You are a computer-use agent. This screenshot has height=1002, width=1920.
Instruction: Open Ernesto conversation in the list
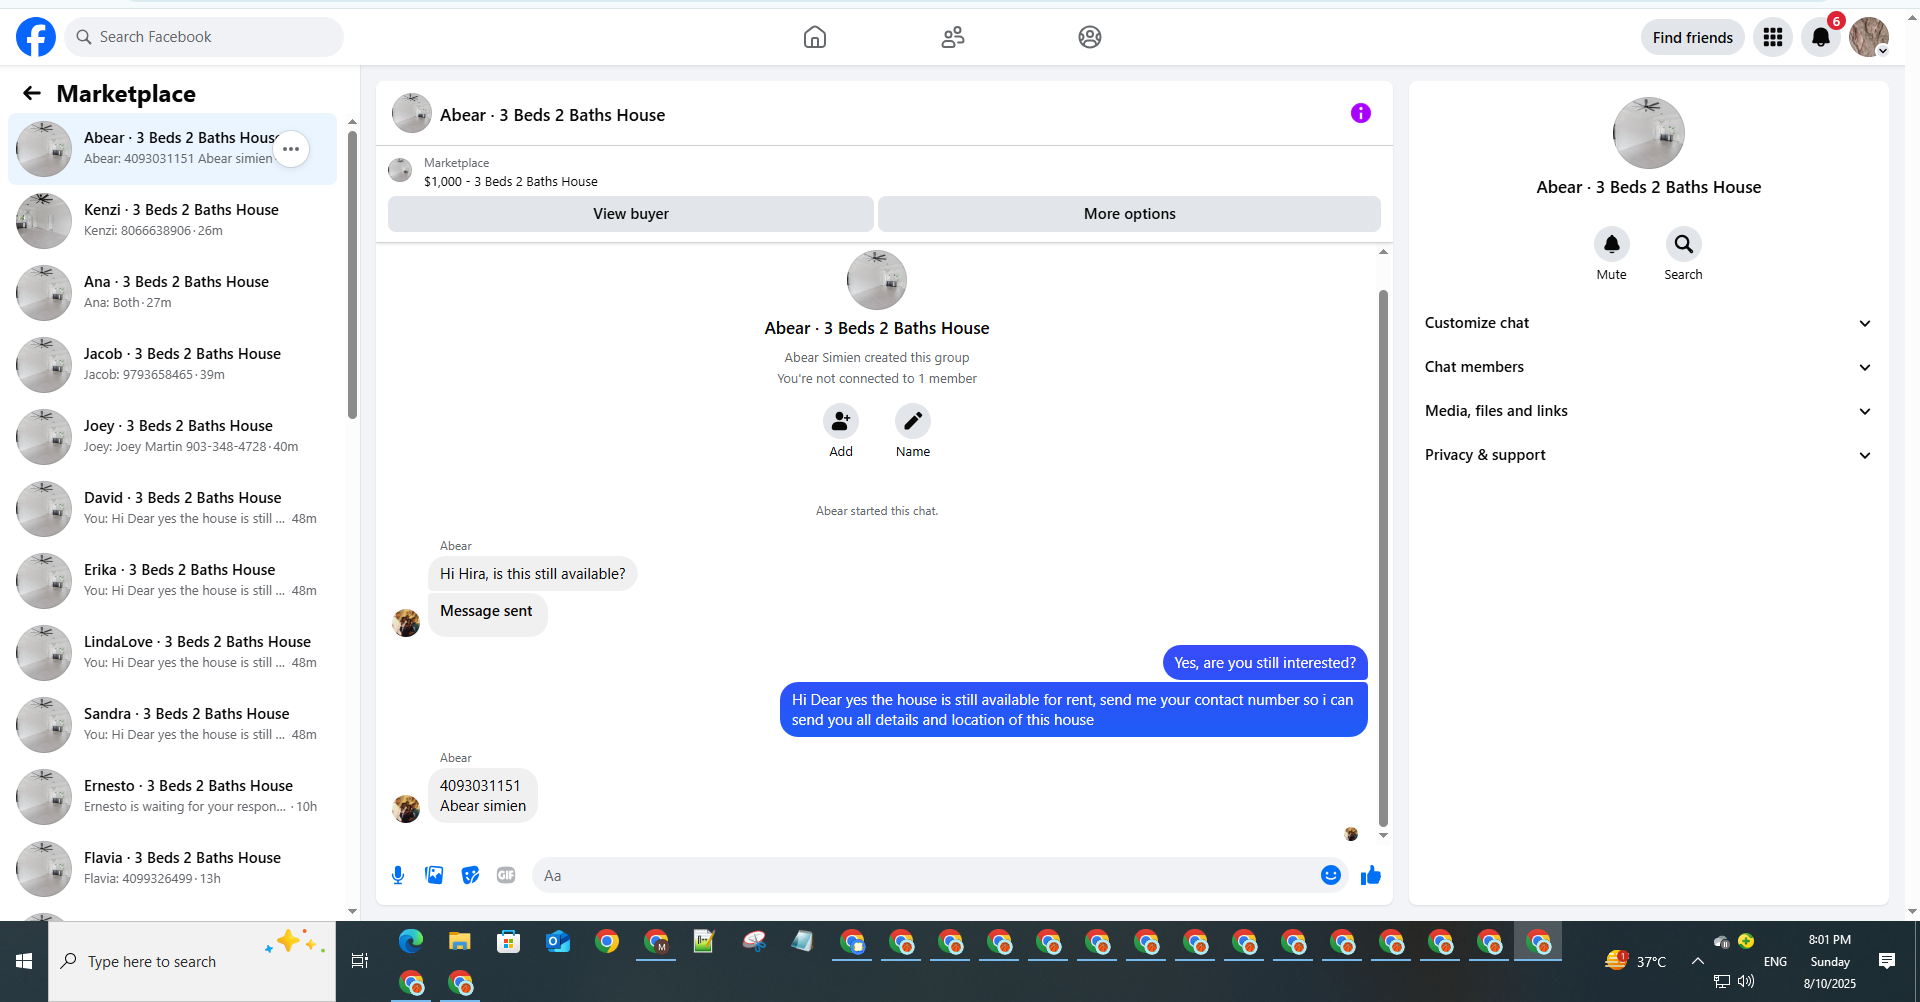(x=172, y=797)
